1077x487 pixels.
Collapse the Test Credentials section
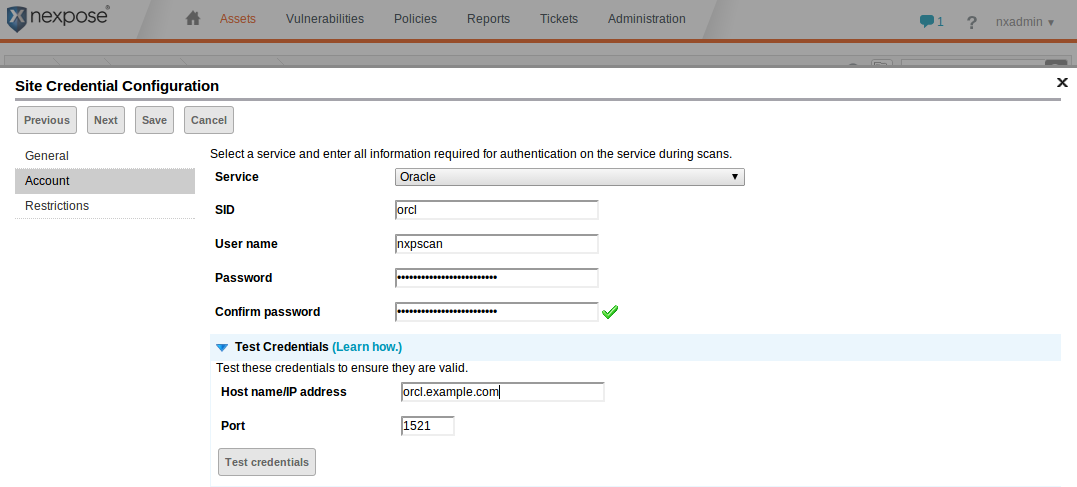pos(222,347)
